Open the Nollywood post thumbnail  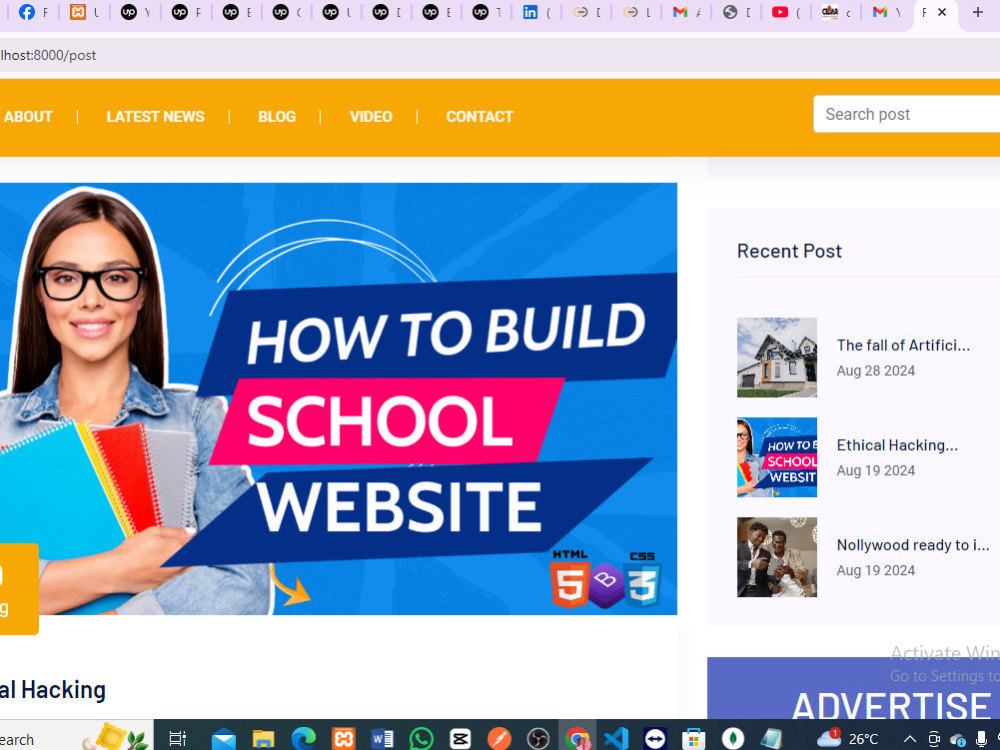point(777,557)
